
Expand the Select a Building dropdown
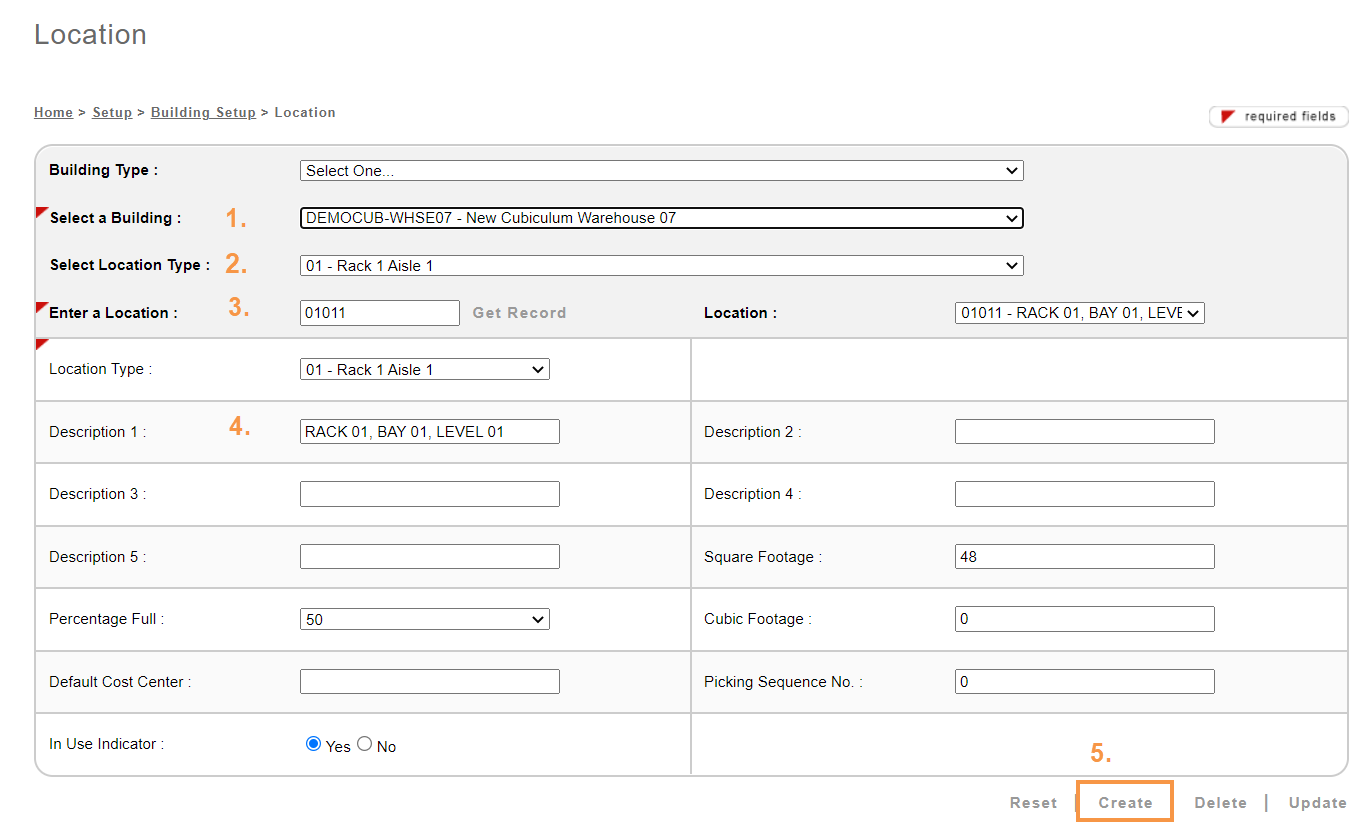(661, 218)
